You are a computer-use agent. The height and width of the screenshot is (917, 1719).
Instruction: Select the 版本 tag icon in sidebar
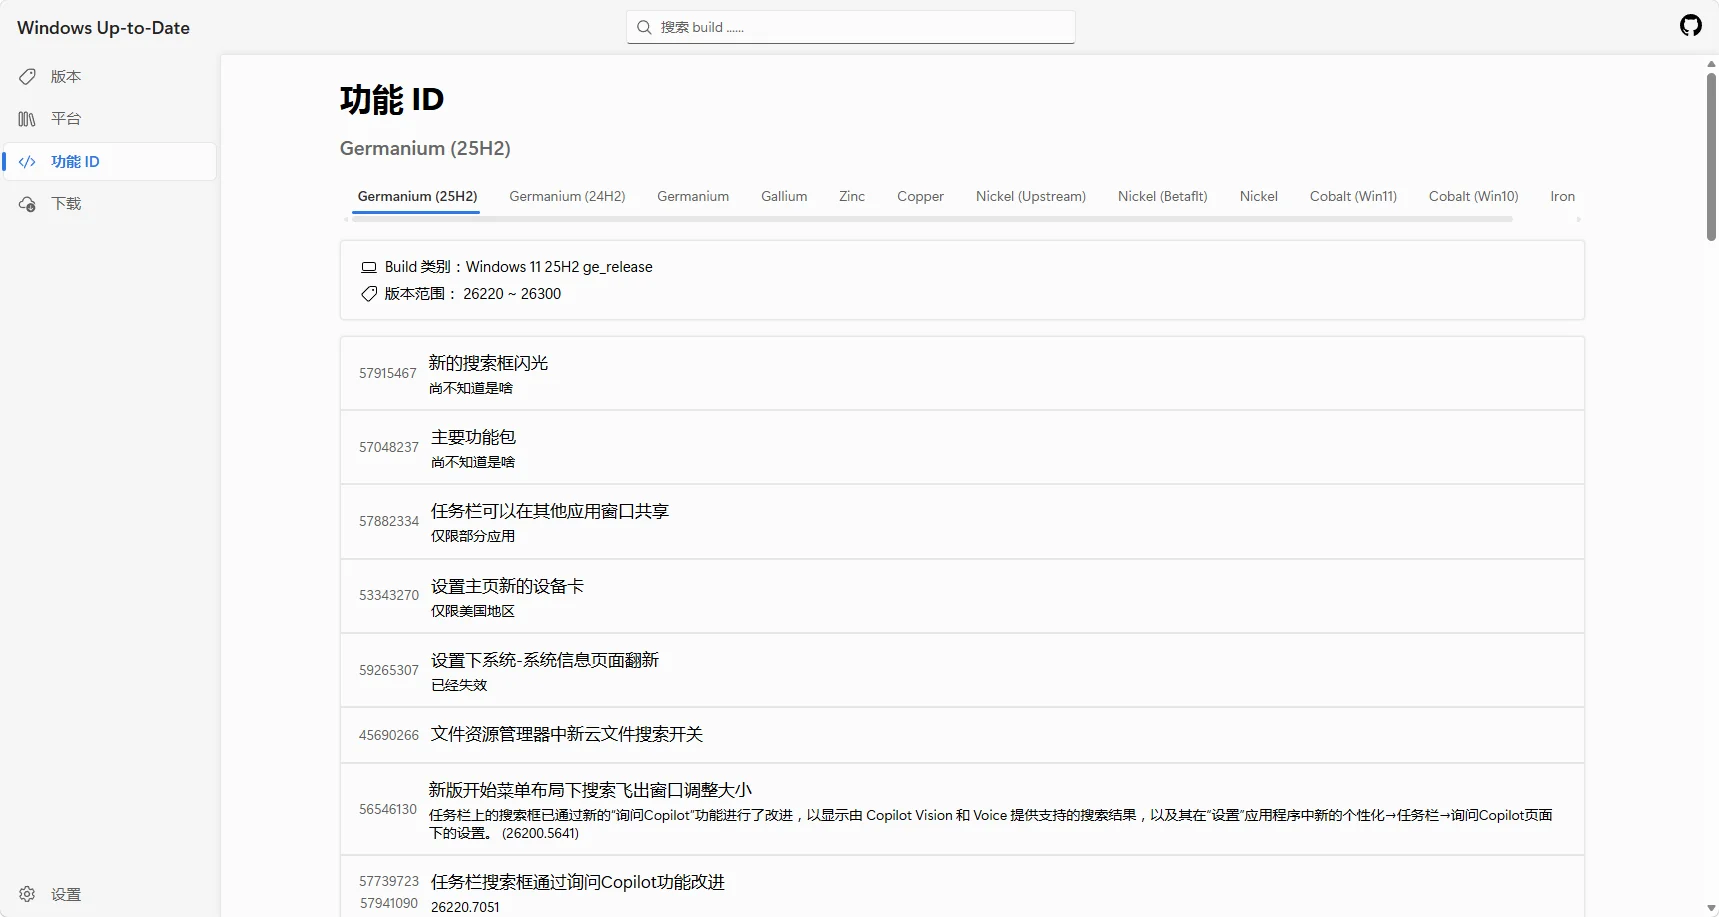tap(27, 76)
